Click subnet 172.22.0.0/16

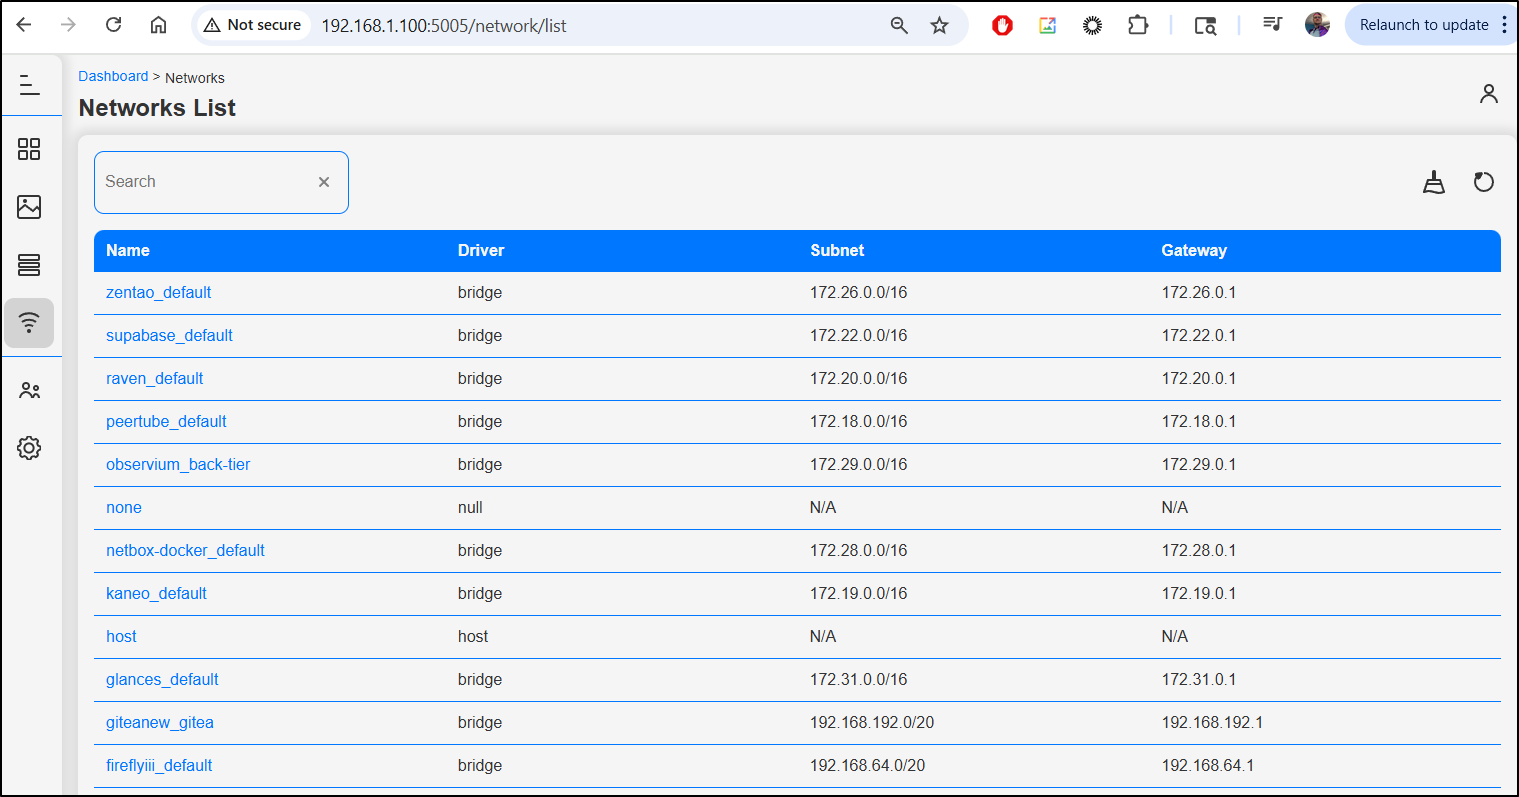click(x=859, y=335)
